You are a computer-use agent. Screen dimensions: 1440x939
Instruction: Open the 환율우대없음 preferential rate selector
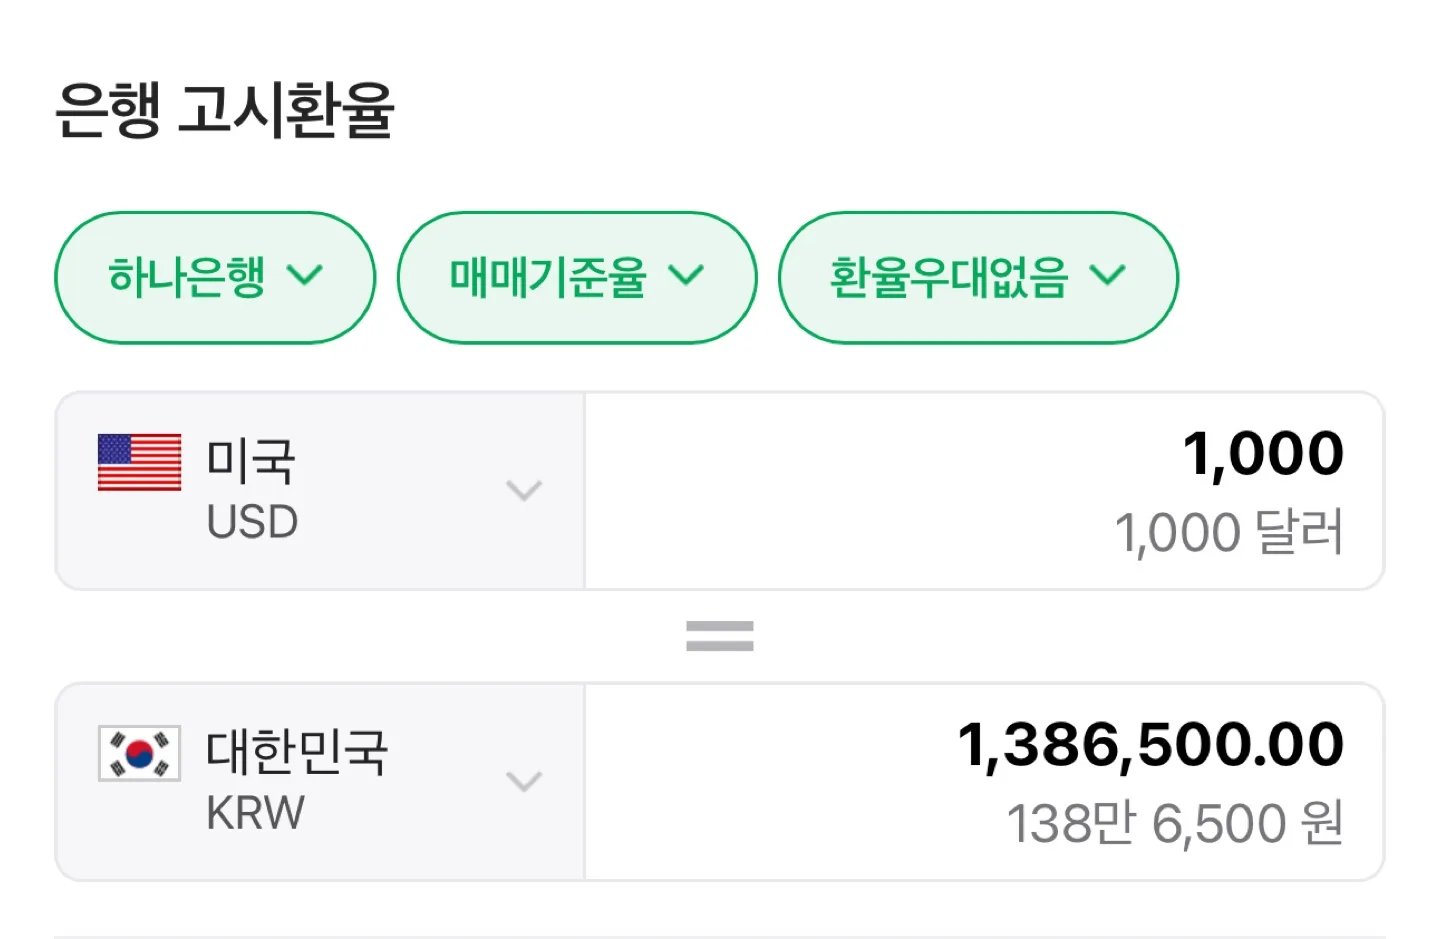(x=978, y=277)
